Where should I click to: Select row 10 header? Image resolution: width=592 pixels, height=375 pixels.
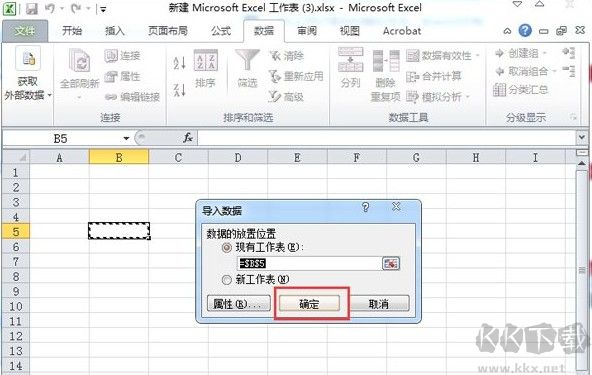[15, 306]
